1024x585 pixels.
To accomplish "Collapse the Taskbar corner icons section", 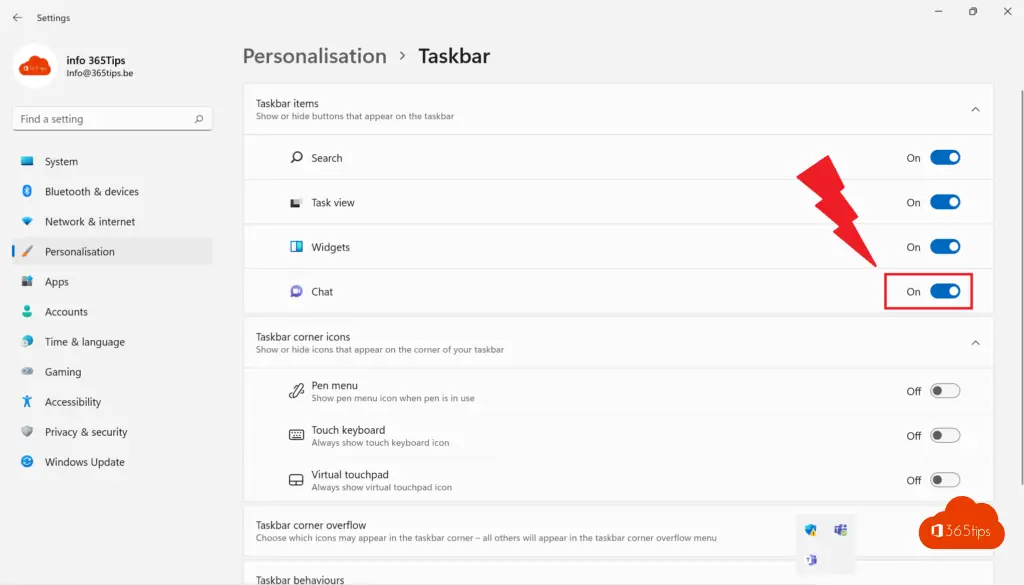I will coord(976,343).
